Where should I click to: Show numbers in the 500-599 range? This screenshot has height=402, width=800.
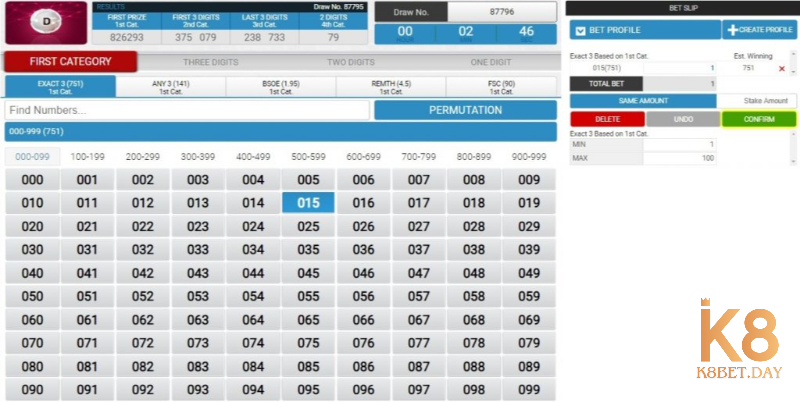[x=308, y=157]
